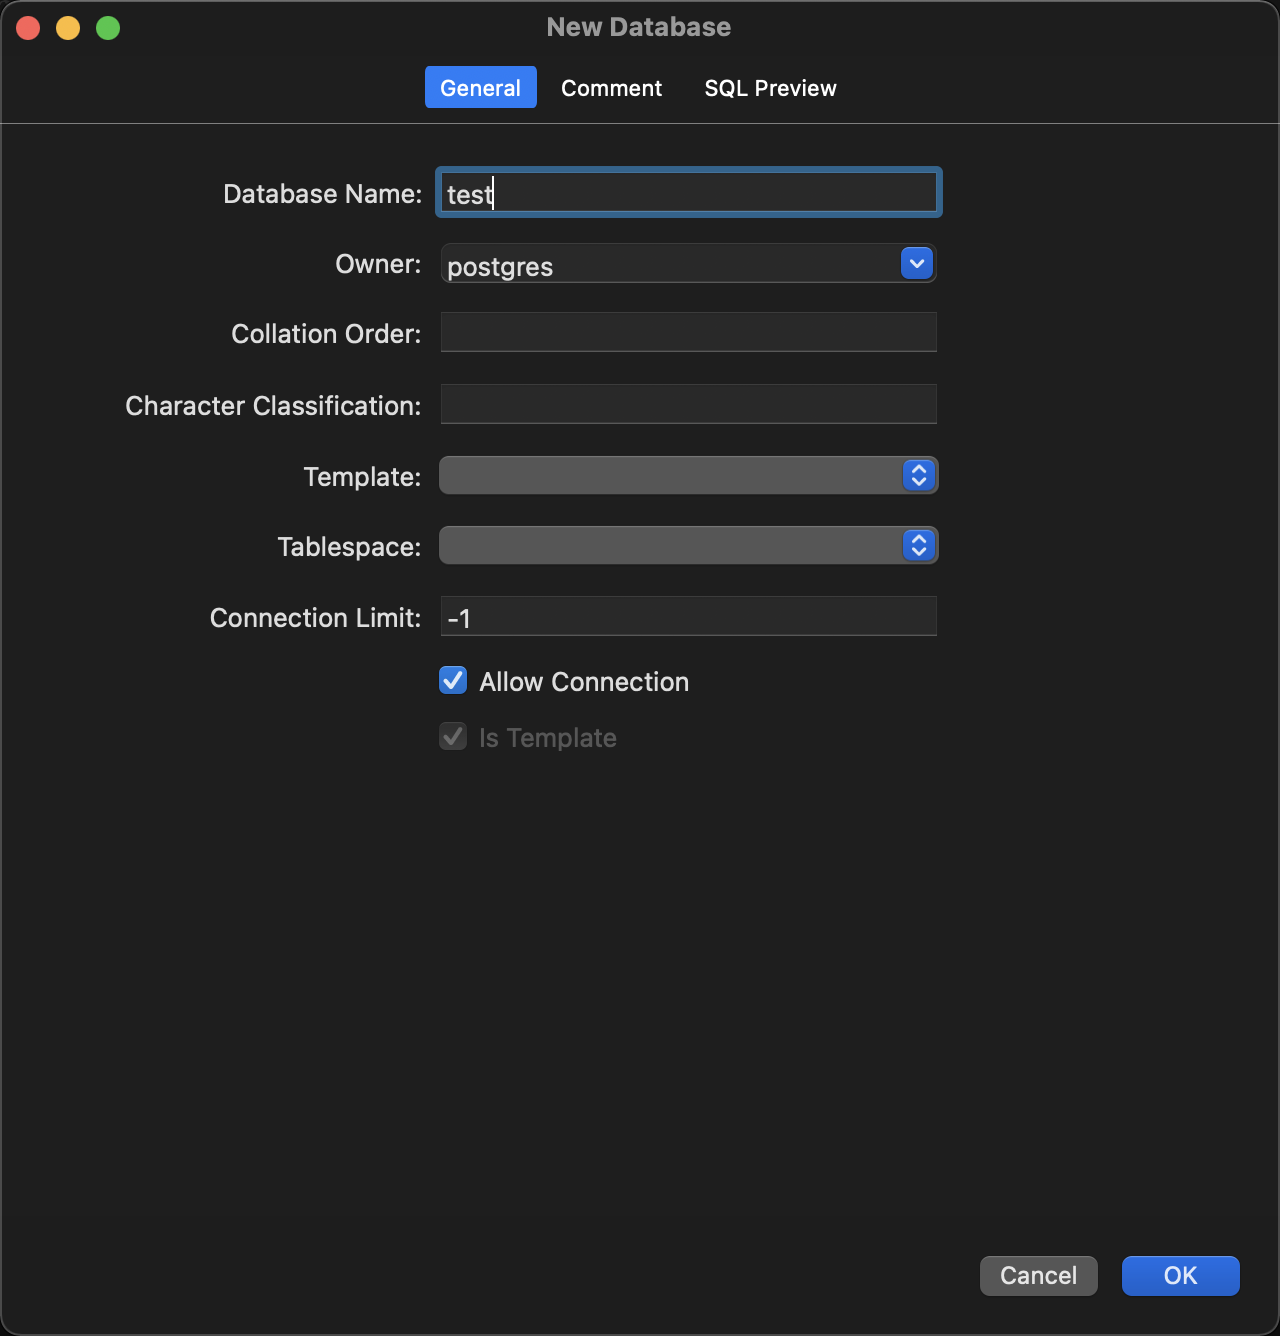
Task: Click the Is Template label text
Action: point(548,738)
